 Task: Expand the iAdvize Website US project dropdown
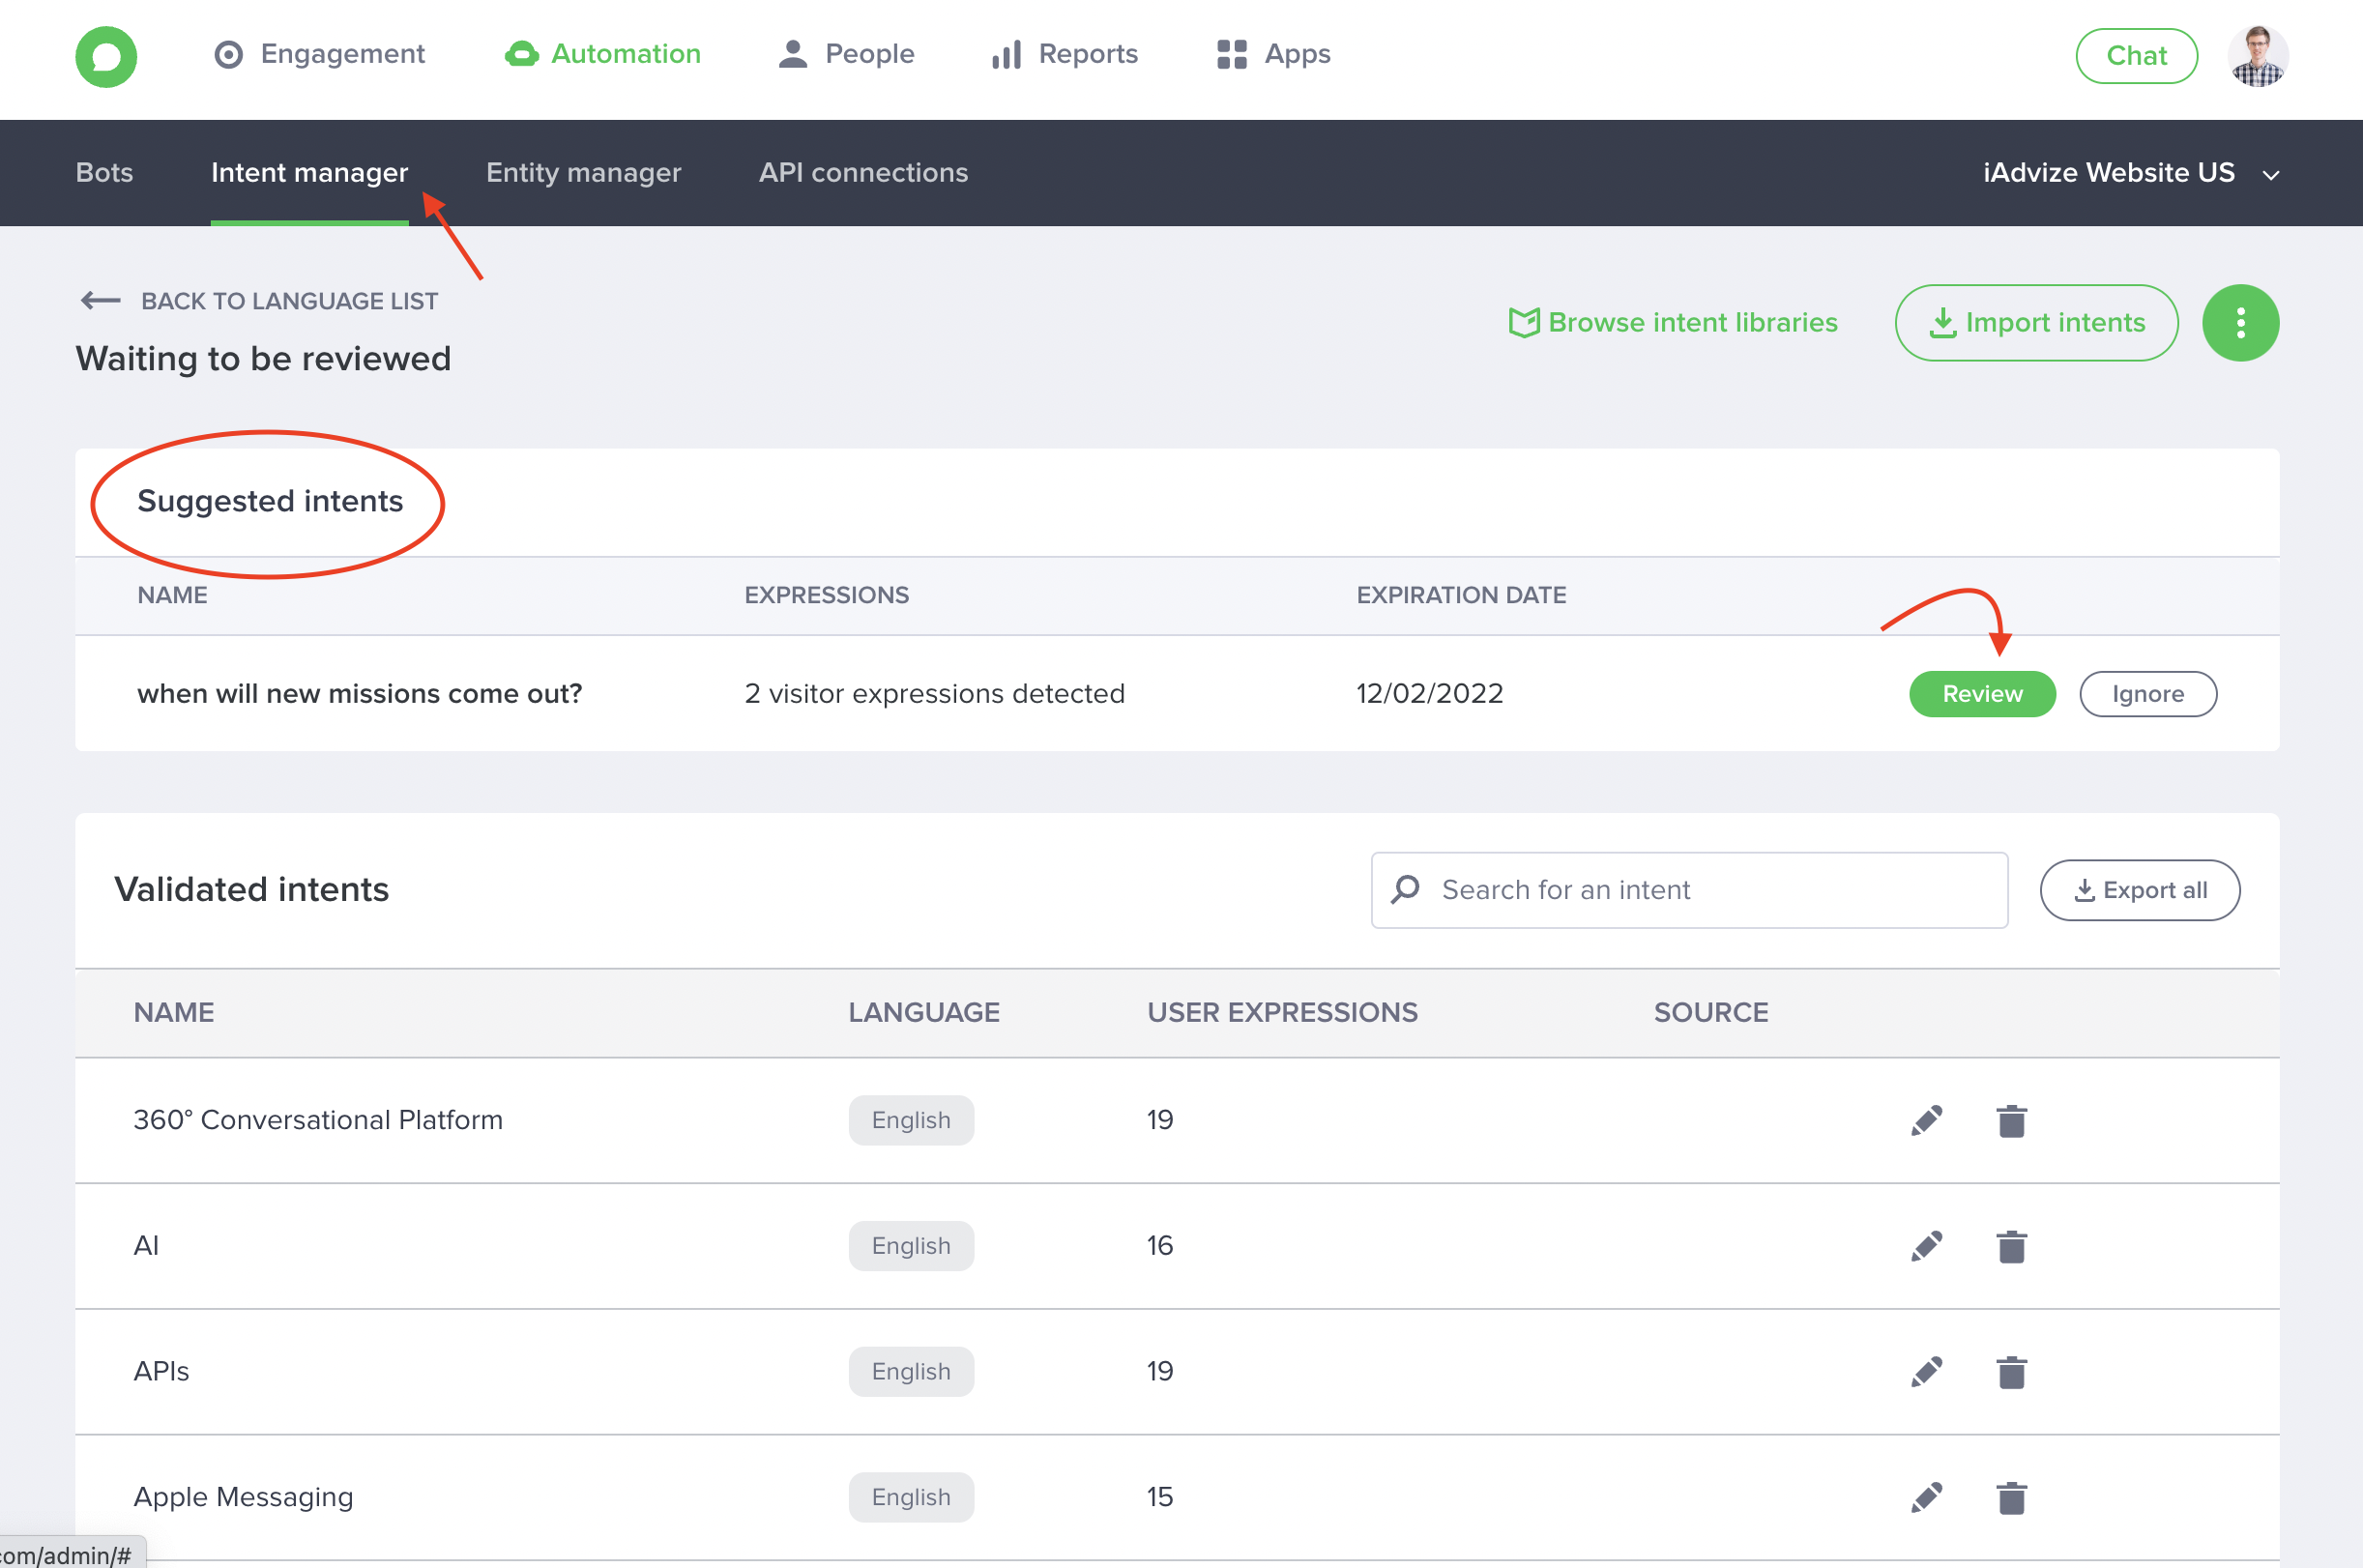(x=2132, y=173)
